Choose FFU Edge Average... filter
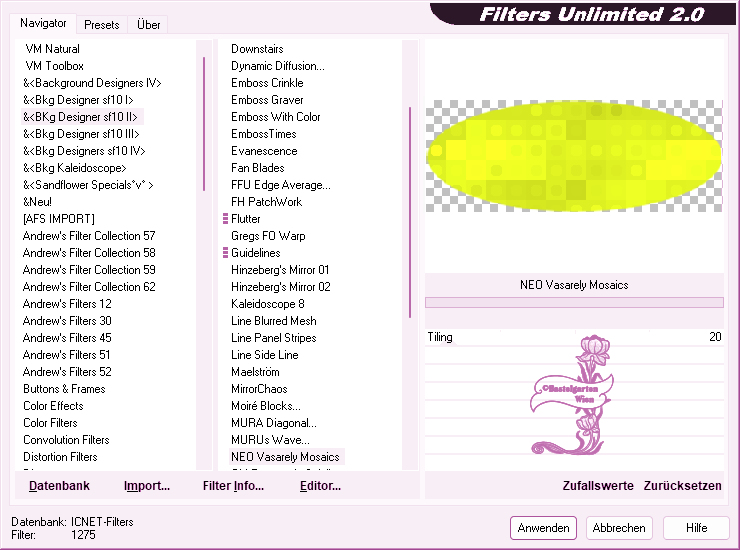Viewport: 740px width, 550px height. [281, 185]
